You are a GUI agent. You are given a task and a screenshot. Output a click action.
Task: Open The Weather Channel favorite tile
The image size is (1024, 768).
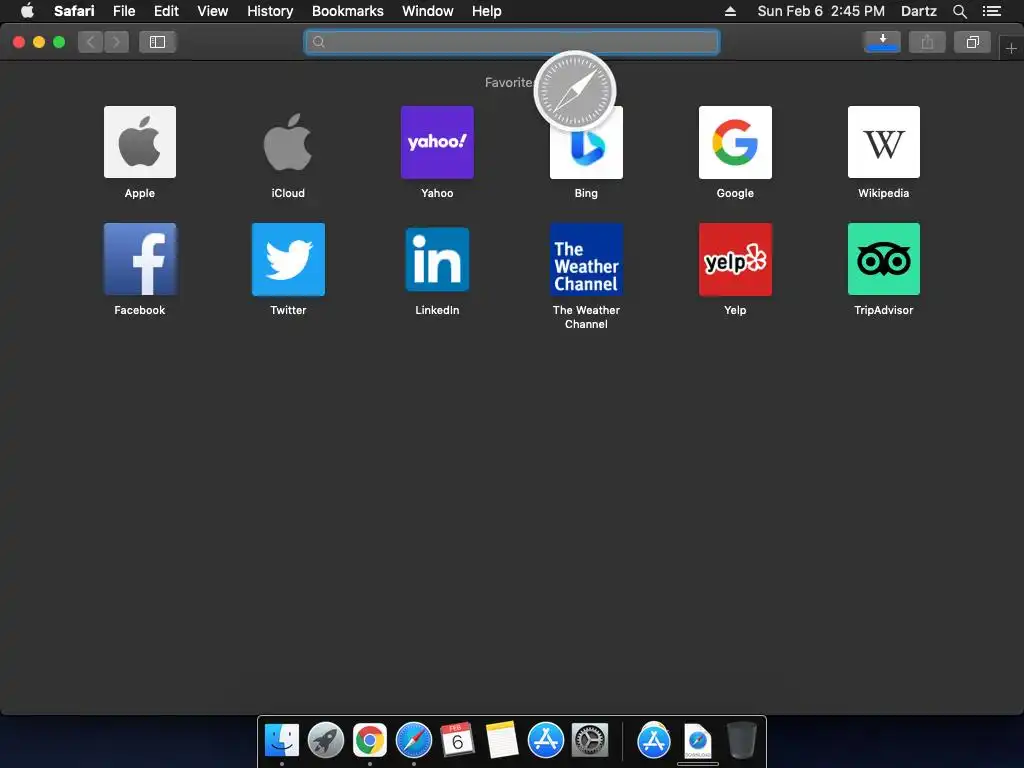[586, 259]
